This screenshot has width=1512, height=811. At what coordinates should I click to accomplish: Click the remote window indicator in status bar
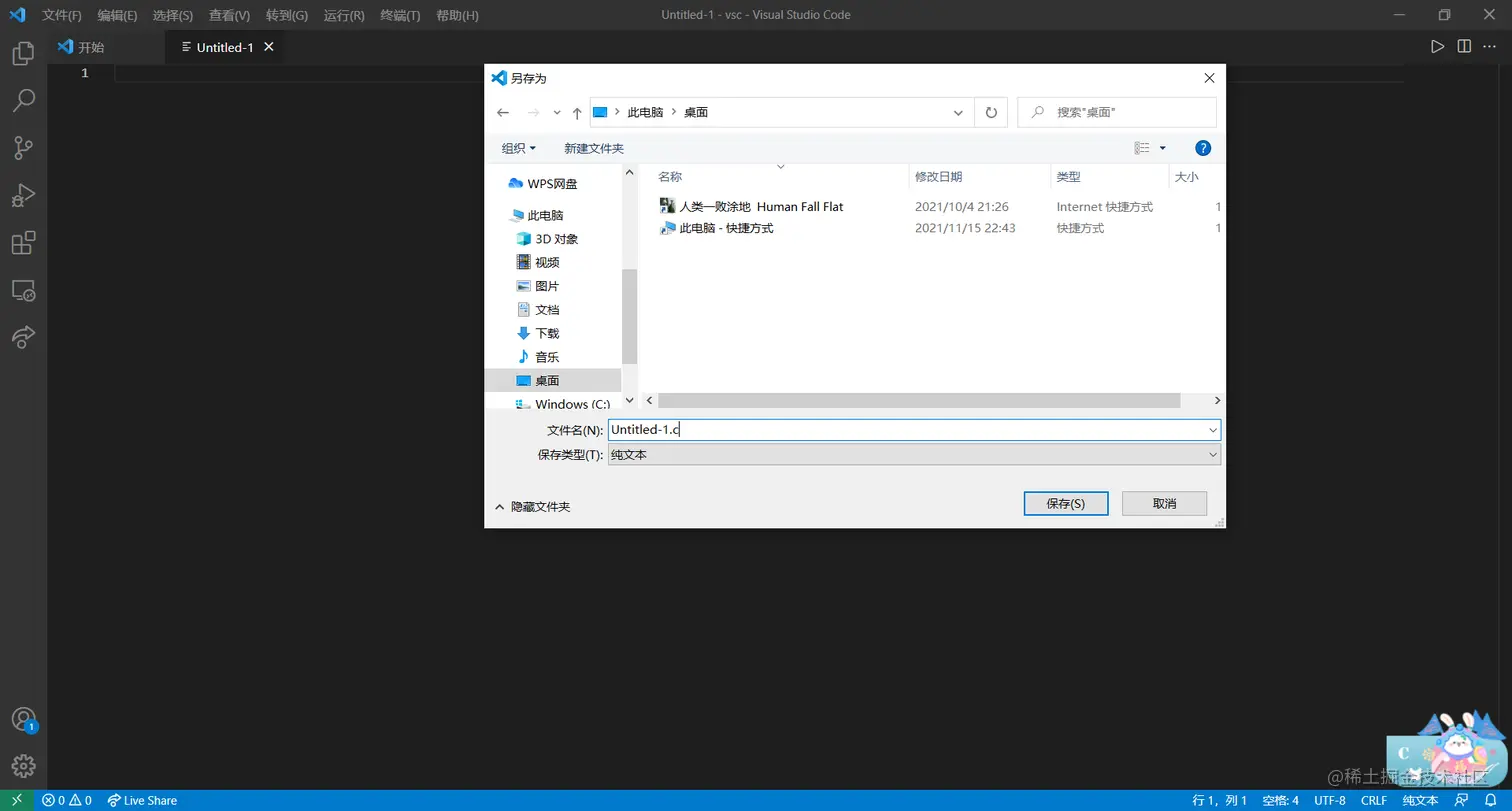point(17,800)
